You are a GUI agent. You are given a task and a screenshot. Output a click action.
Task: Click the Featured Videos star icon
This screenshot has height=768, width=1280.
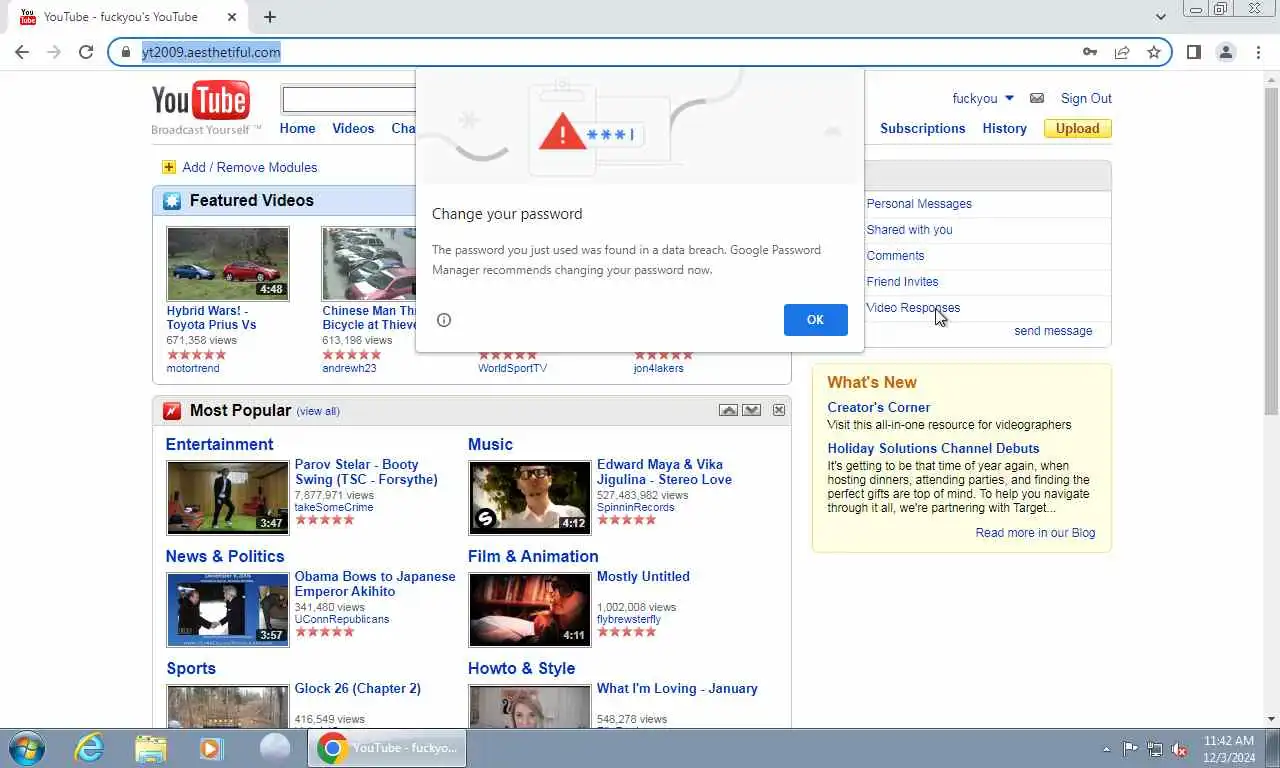coord(172,201)
